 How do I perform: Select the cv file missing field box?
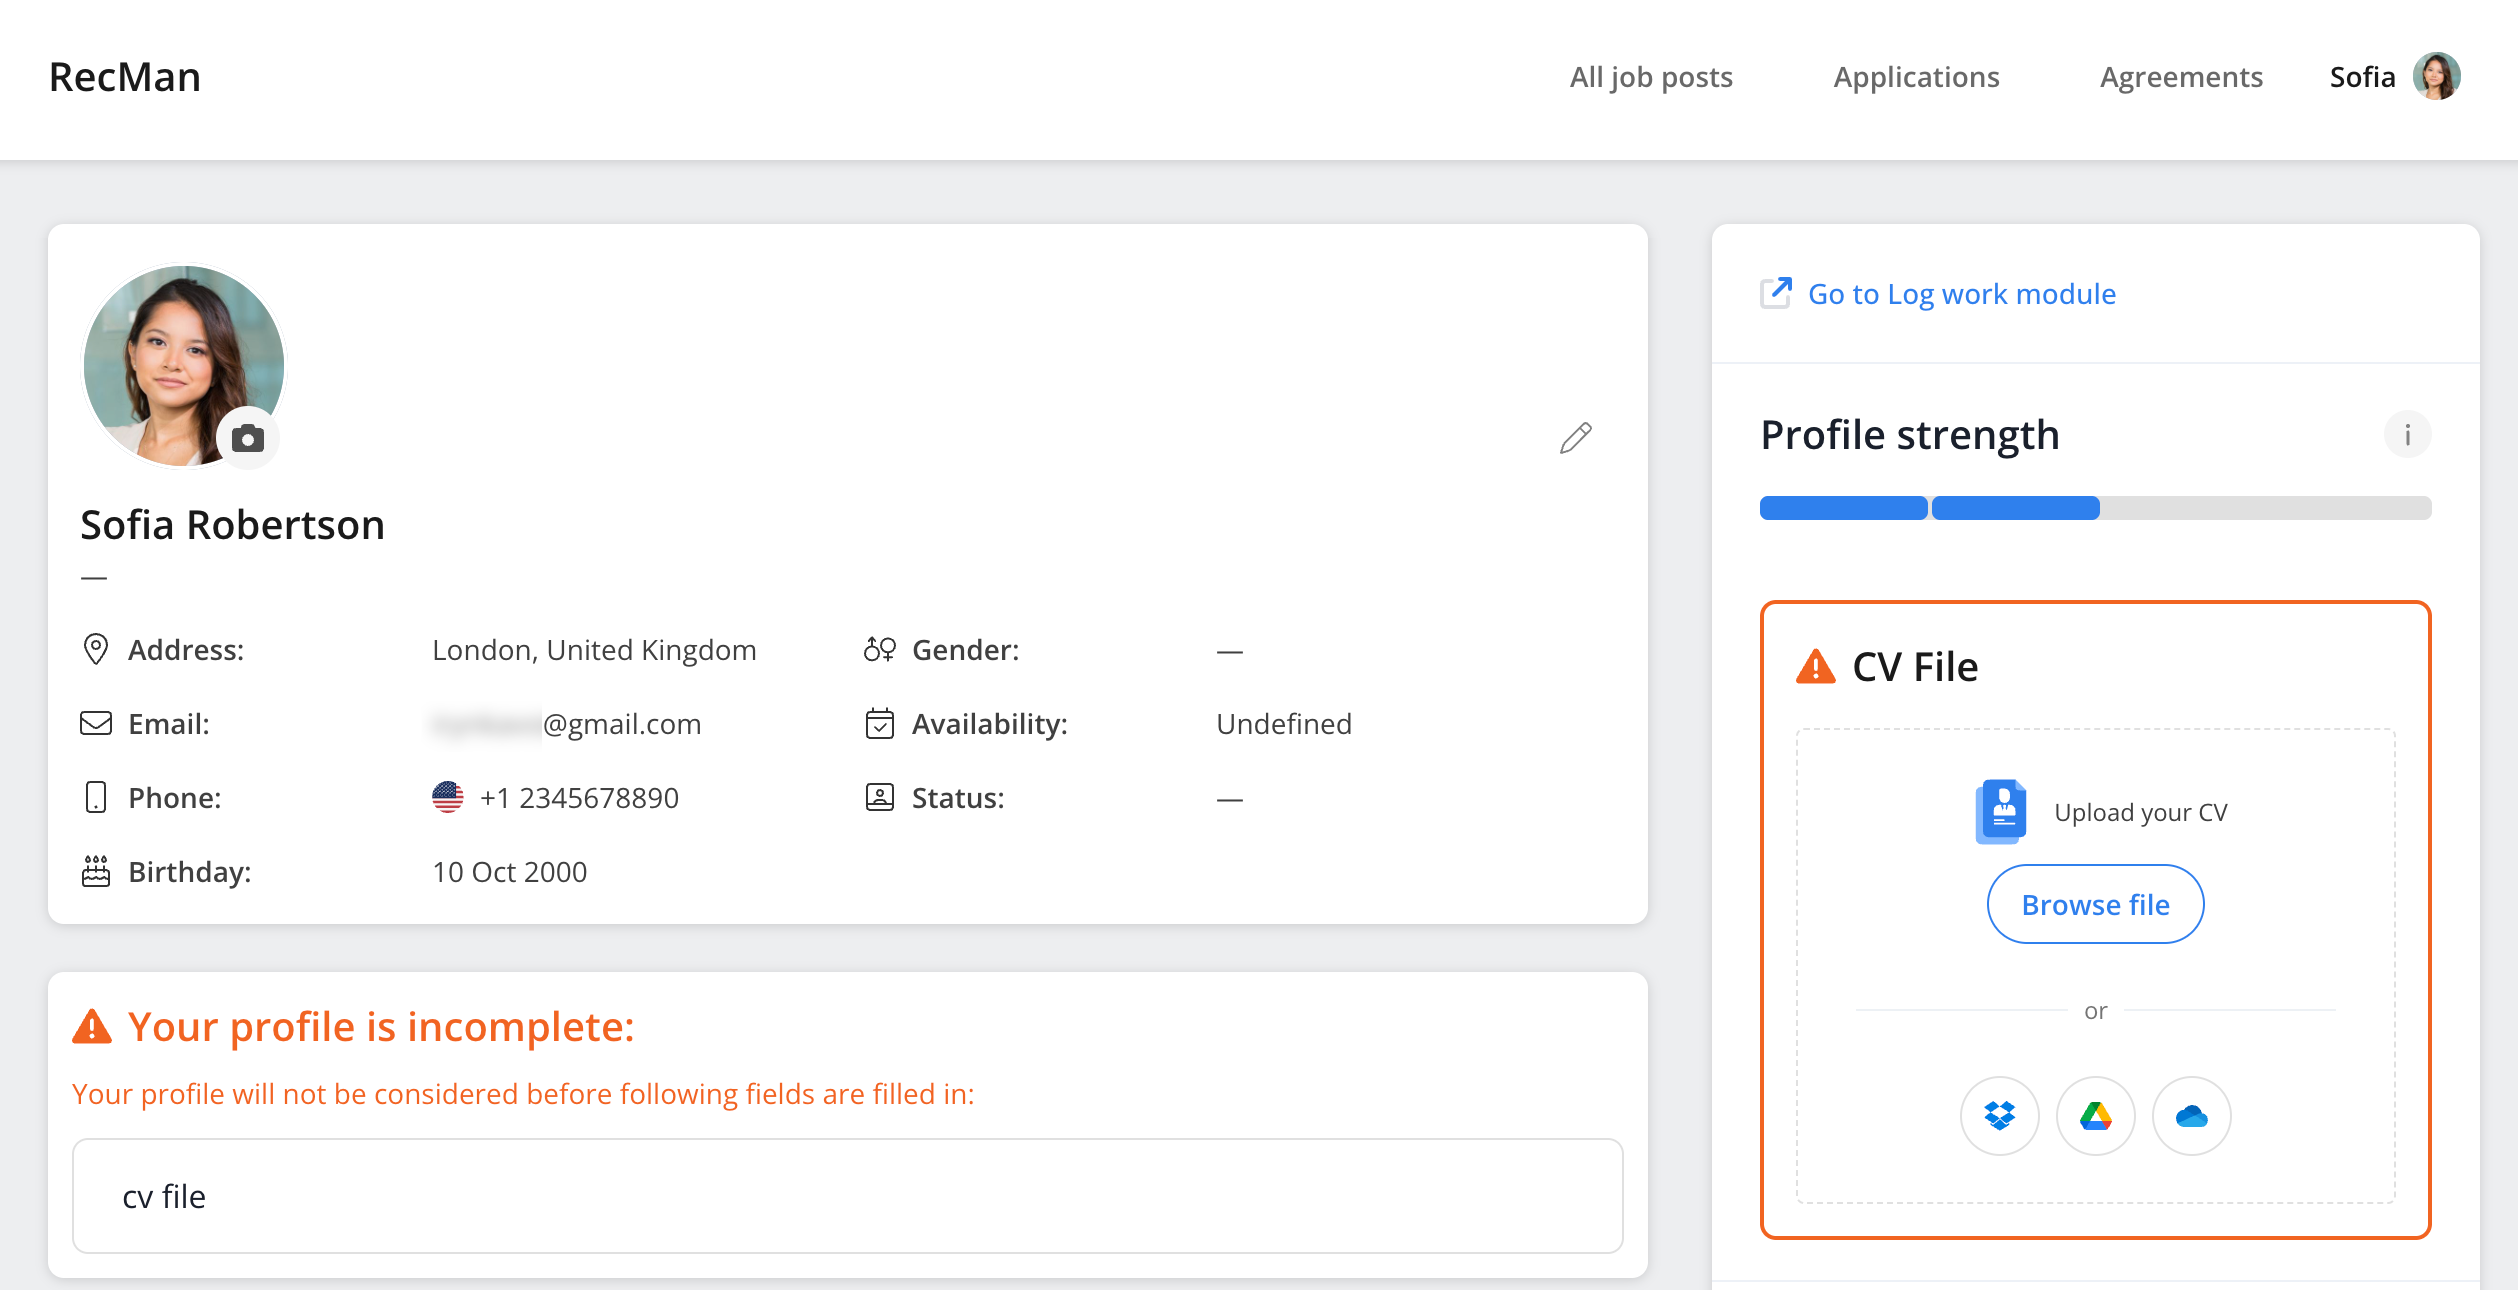pos(847,1196)
